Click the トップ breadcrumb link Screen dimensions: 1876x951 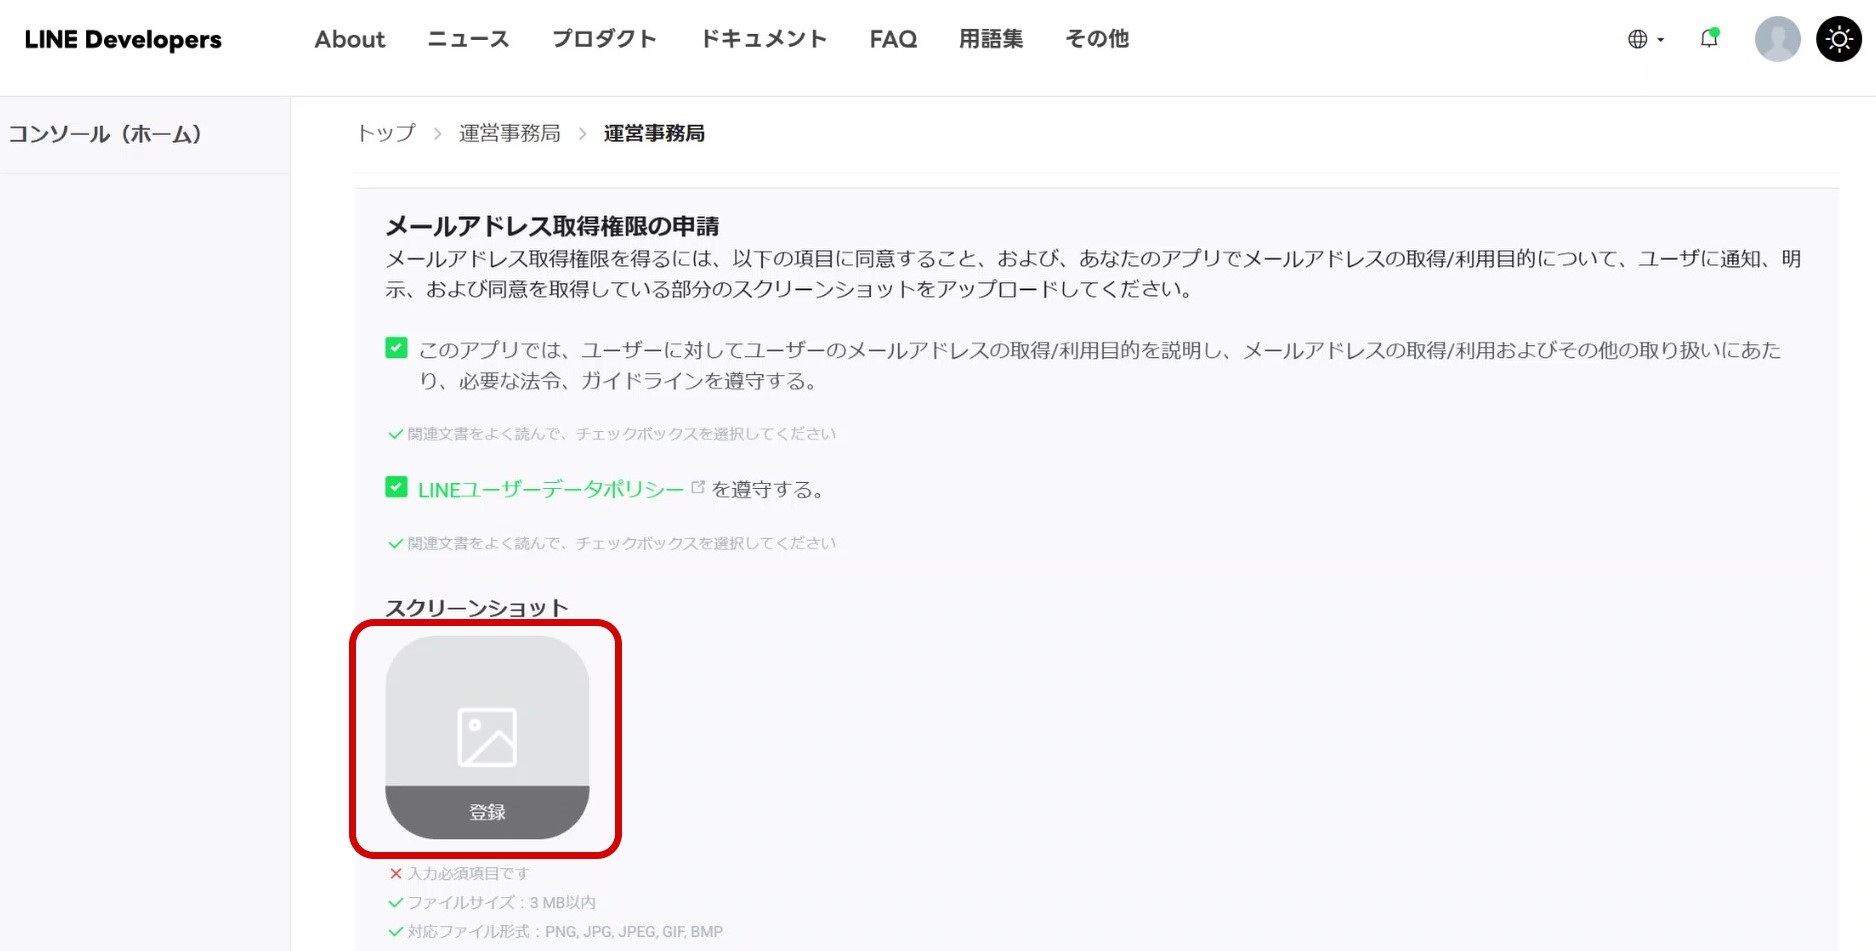(386, 133)
